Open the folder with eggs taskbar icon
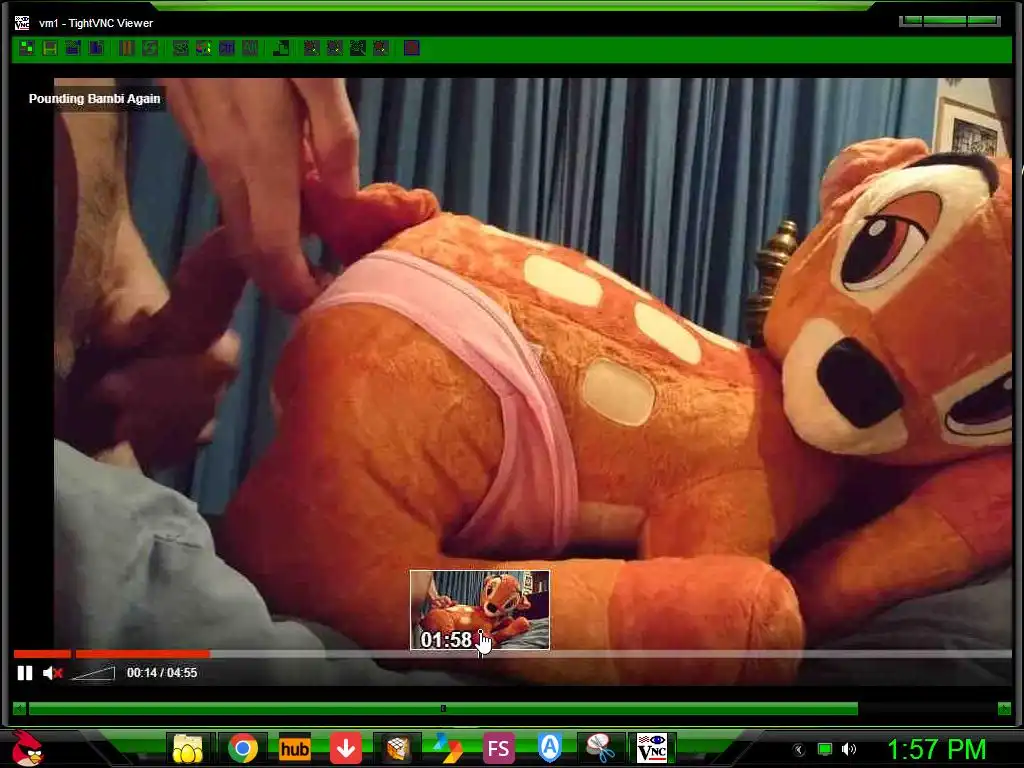 [x=187, y=748]
